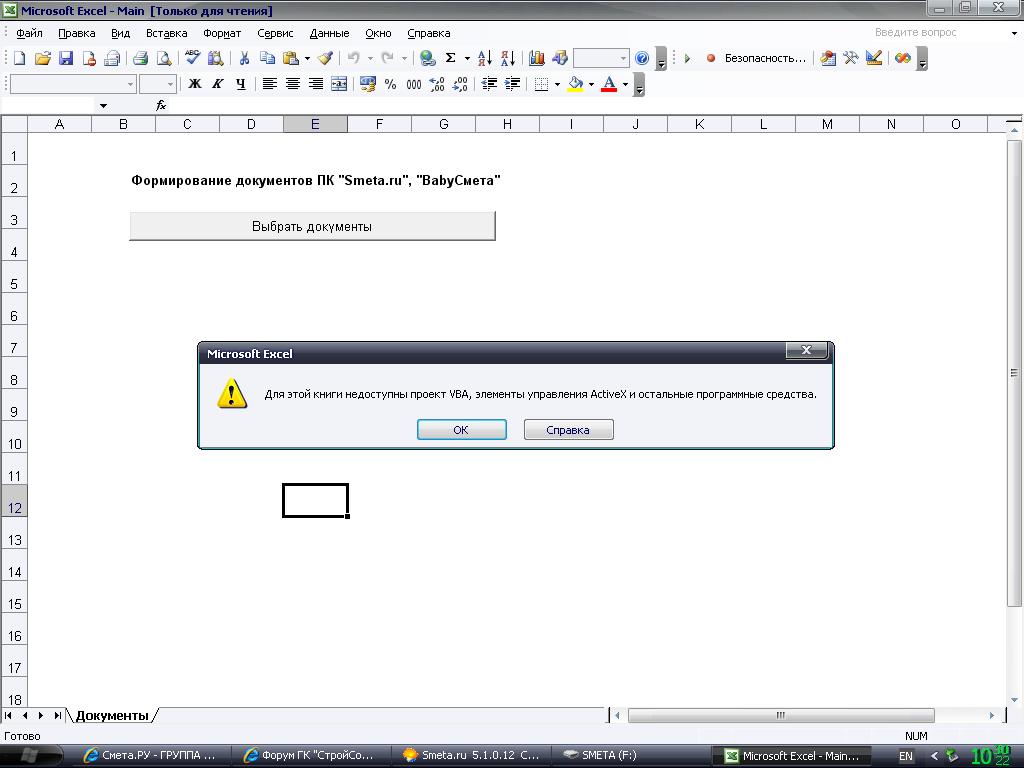Run macro with the green play icon
Image resolution: width=1024 pixels, height=768 pixels.
pyautogui.click(x=687, y=58)
